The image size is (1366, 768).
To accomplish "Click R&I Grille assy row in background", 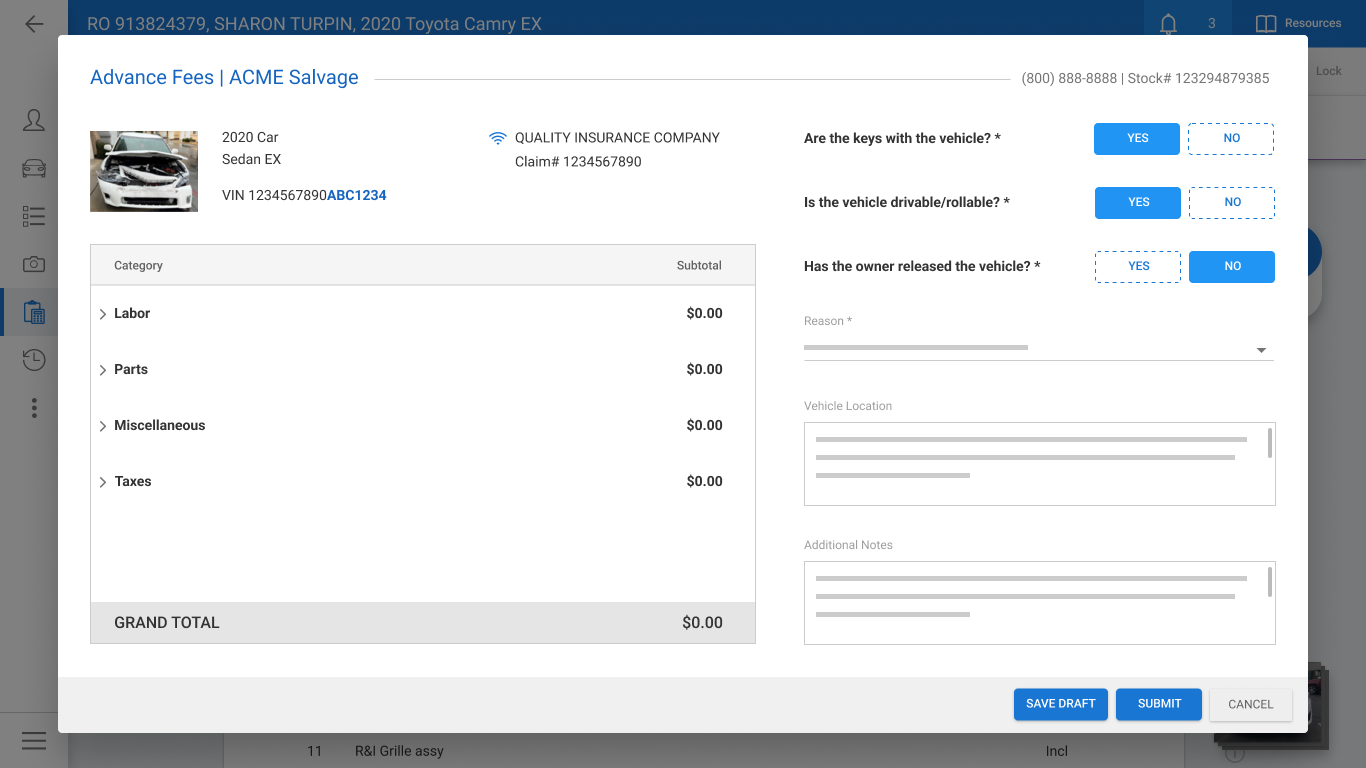I will [x=399, y=751].
